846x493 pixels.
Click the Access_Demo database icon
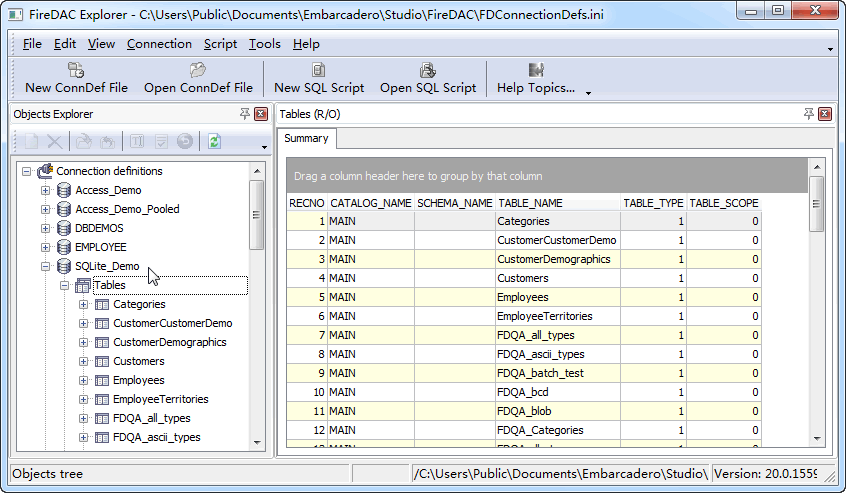pos(64,190)
